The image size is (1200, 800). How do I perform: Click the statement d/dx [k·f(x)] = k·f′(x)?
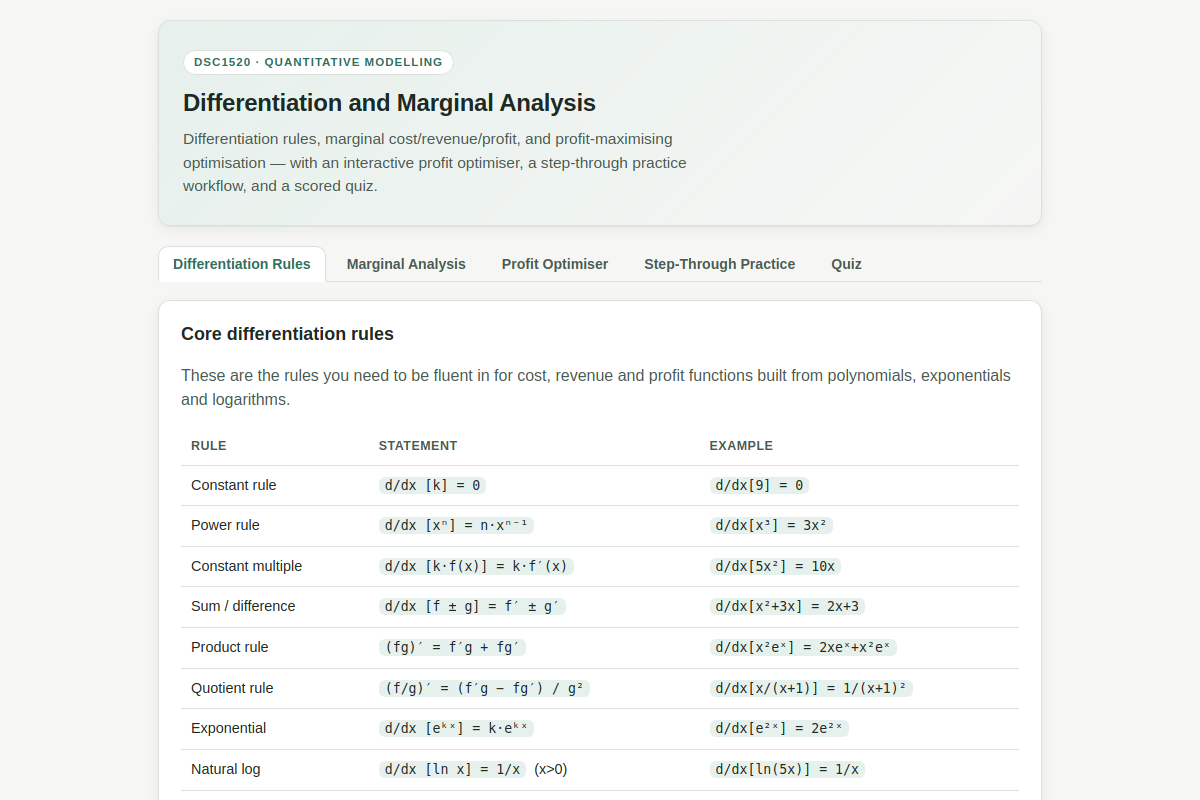[476, 566]
